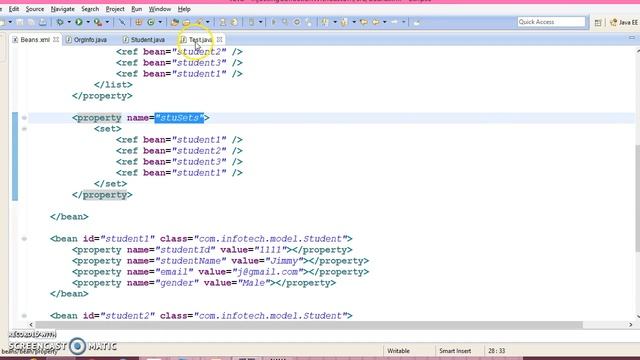Viewport: 640px width, 360px height.
Task: Click the New Java Package icon
Action: pyautogui.click(x=138, y=22)
